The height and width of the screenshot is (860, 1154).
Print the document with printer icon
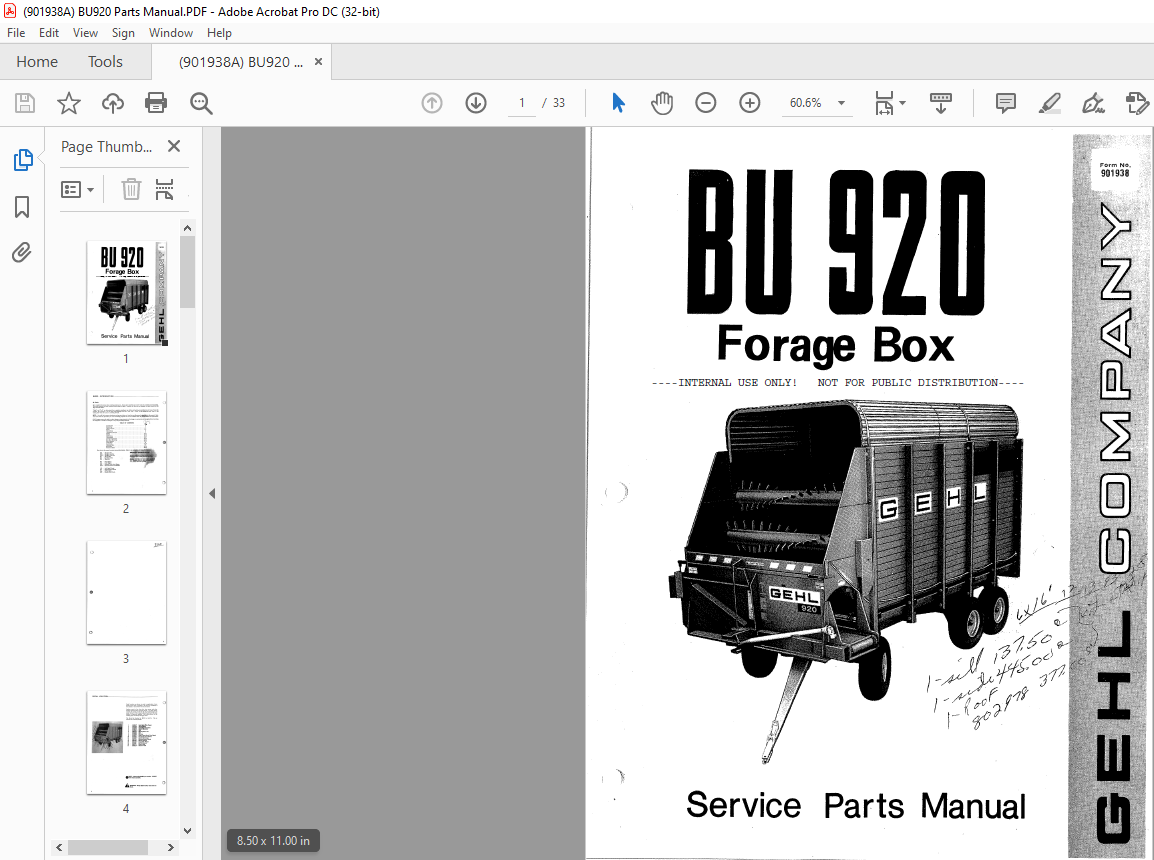pos(156,103)
